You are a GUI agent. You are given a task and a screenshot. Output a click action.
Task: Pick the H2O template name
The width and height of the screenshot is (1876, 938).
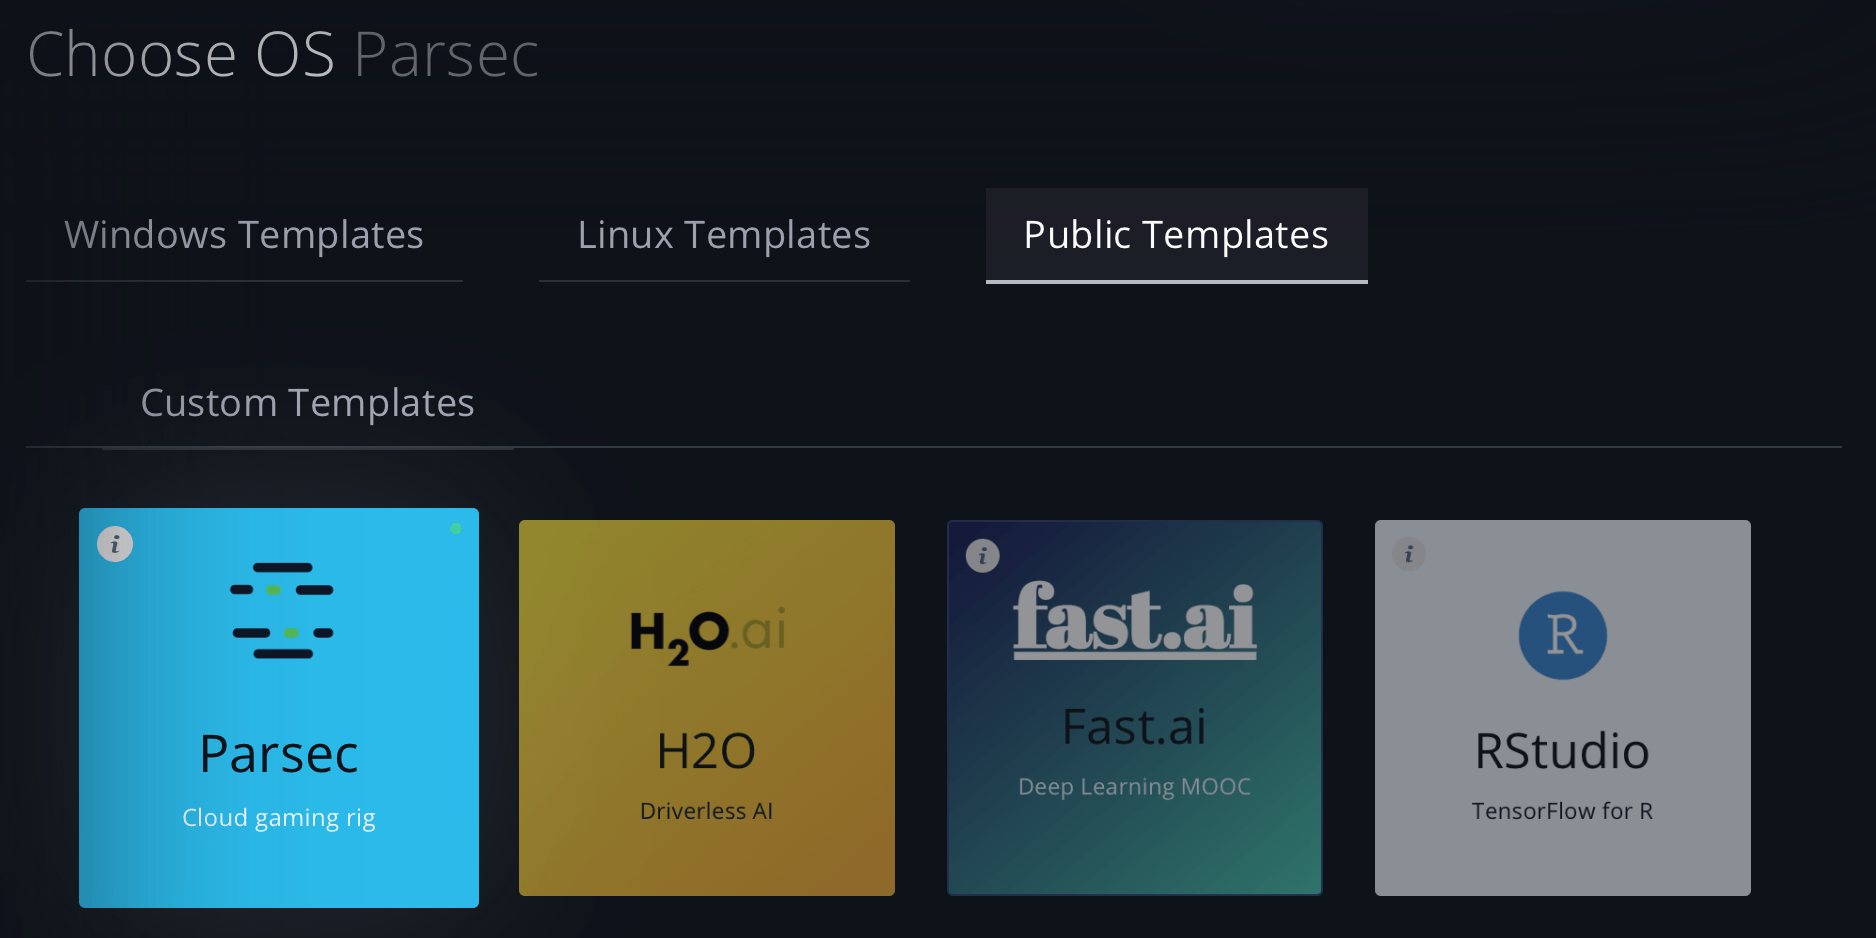tap(707, 751)
